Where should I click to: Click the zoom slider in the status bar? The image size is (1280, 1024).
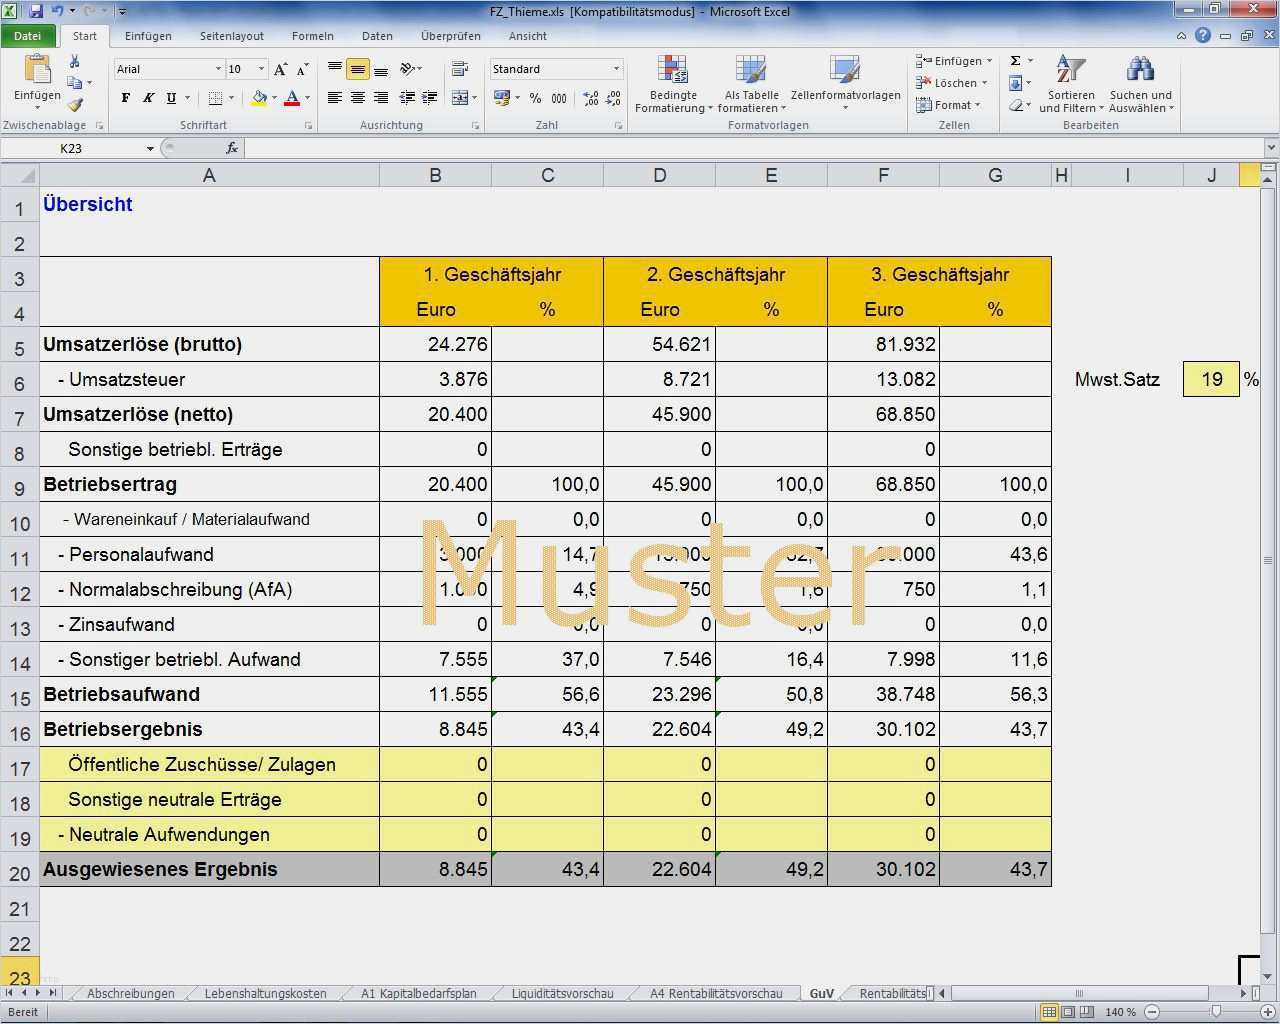(1215, 1012)
